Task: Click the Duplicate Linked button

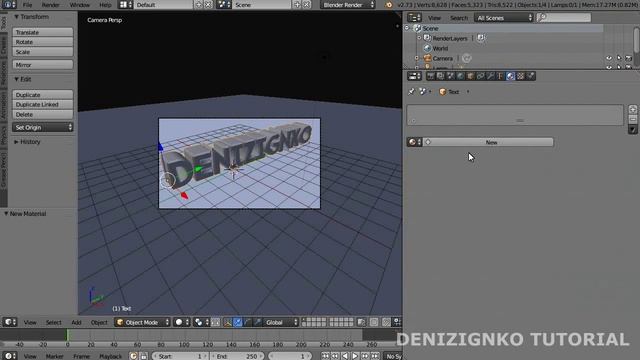Action: click(42, 104)
